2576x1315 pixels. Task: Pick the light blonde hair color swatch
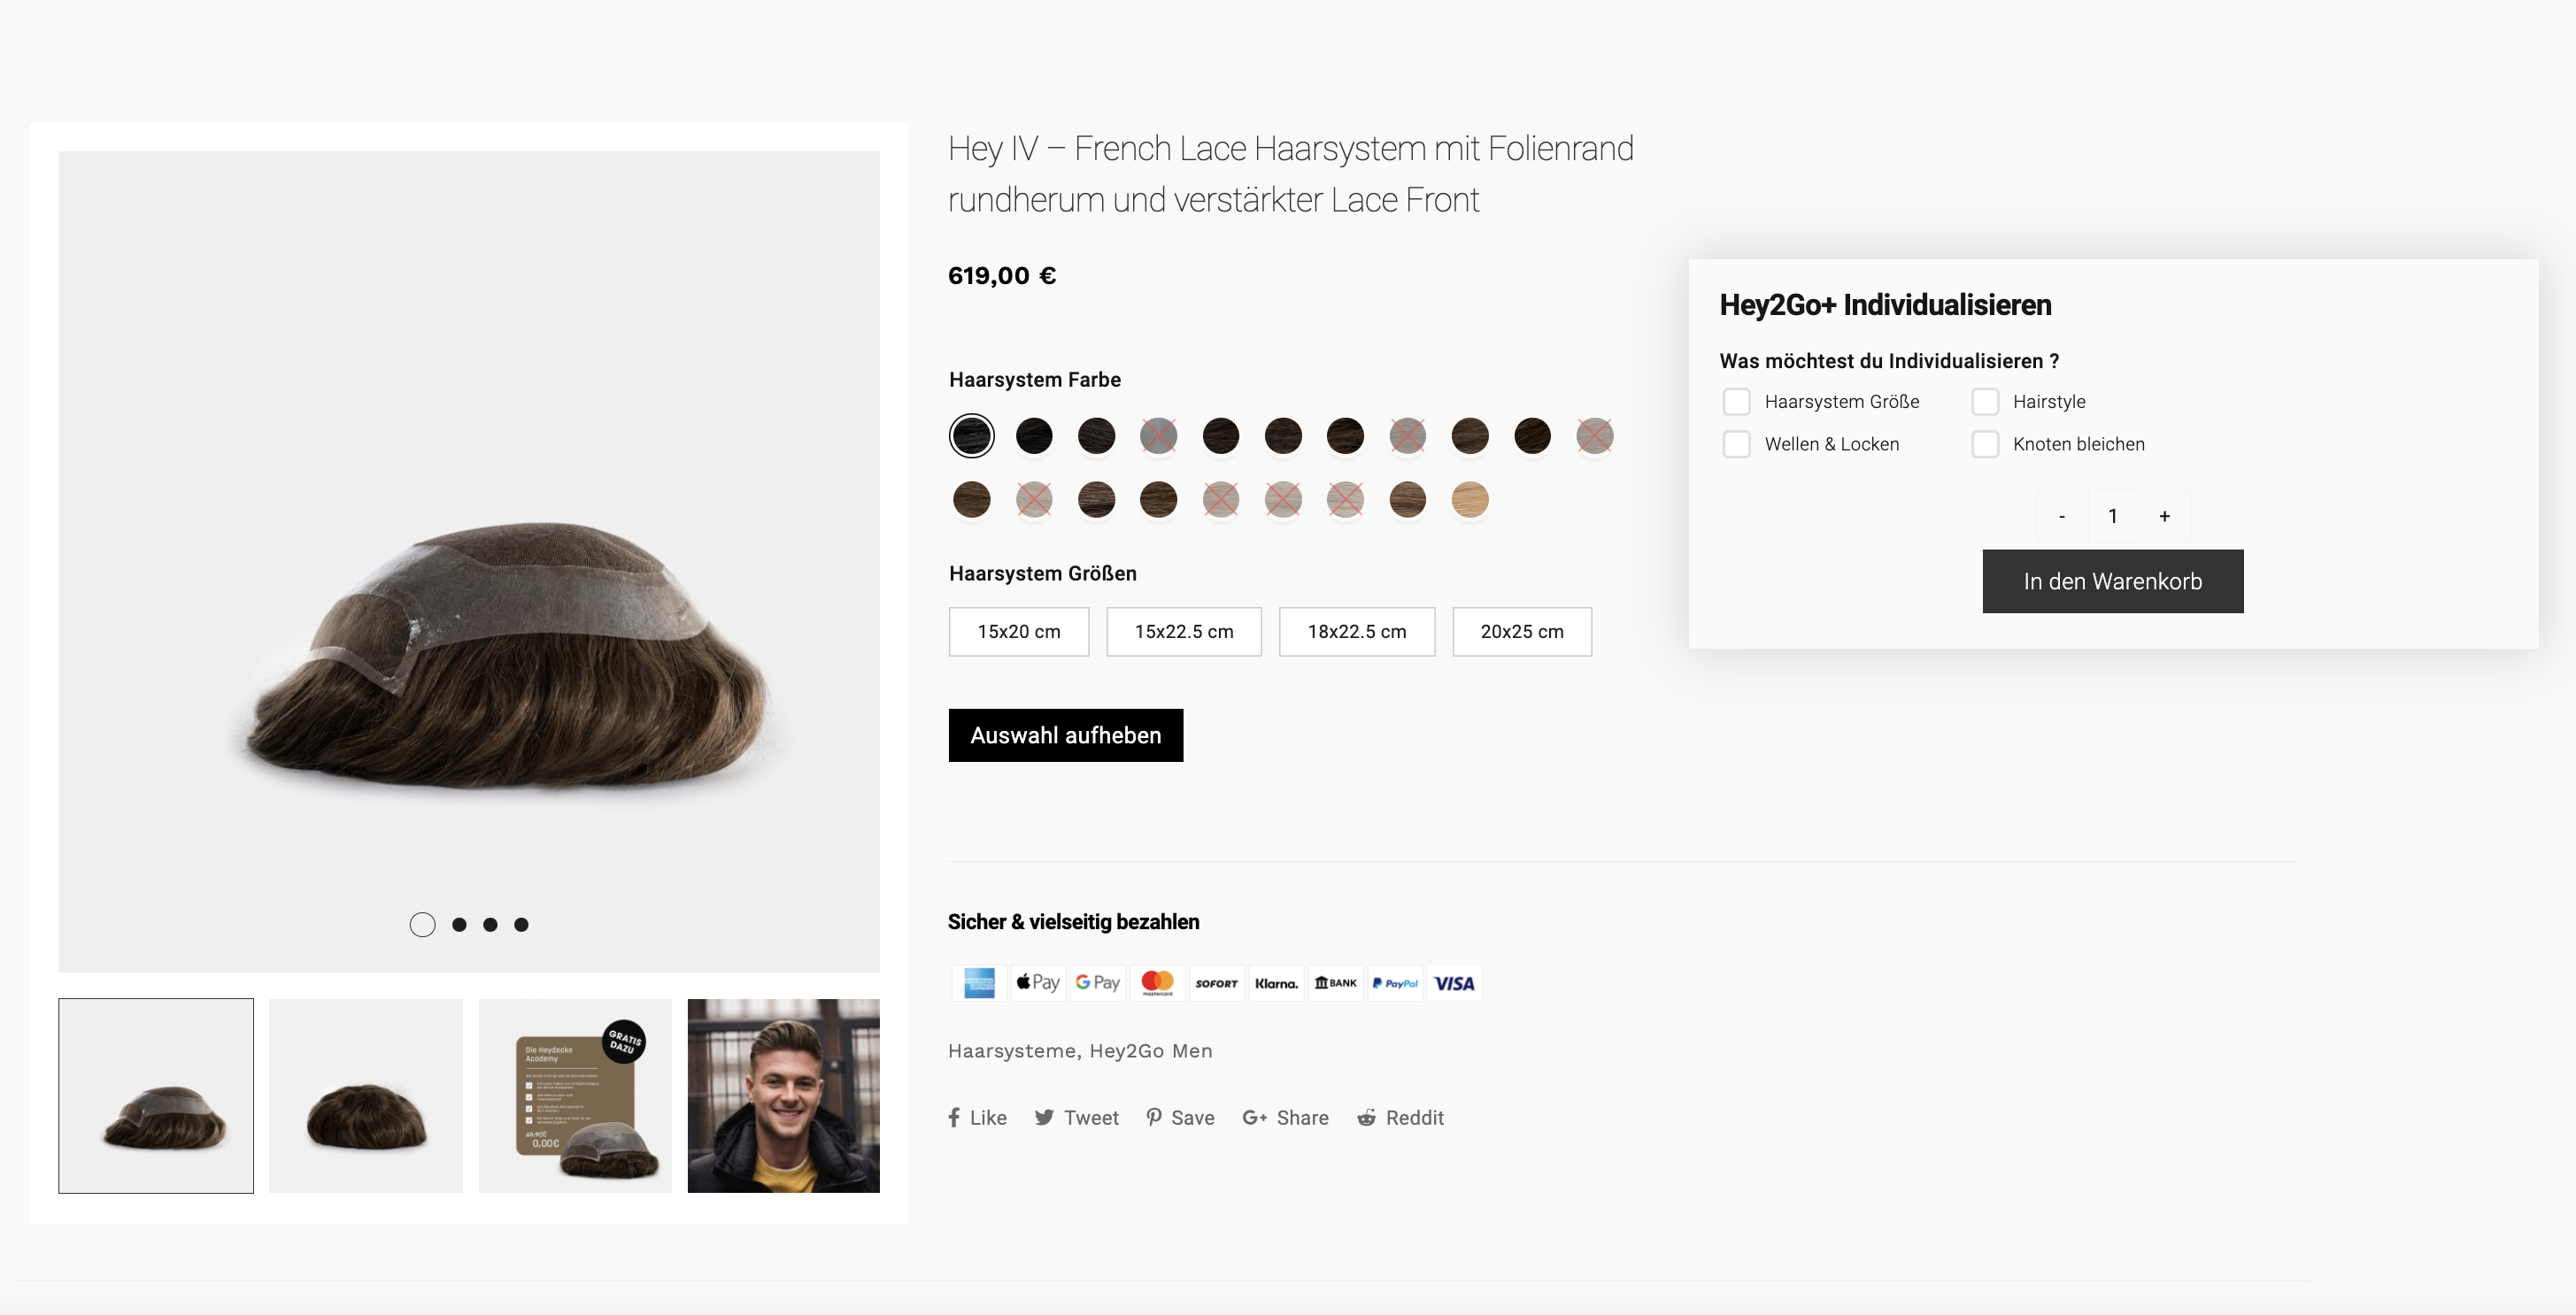(x=1470, y=499)
